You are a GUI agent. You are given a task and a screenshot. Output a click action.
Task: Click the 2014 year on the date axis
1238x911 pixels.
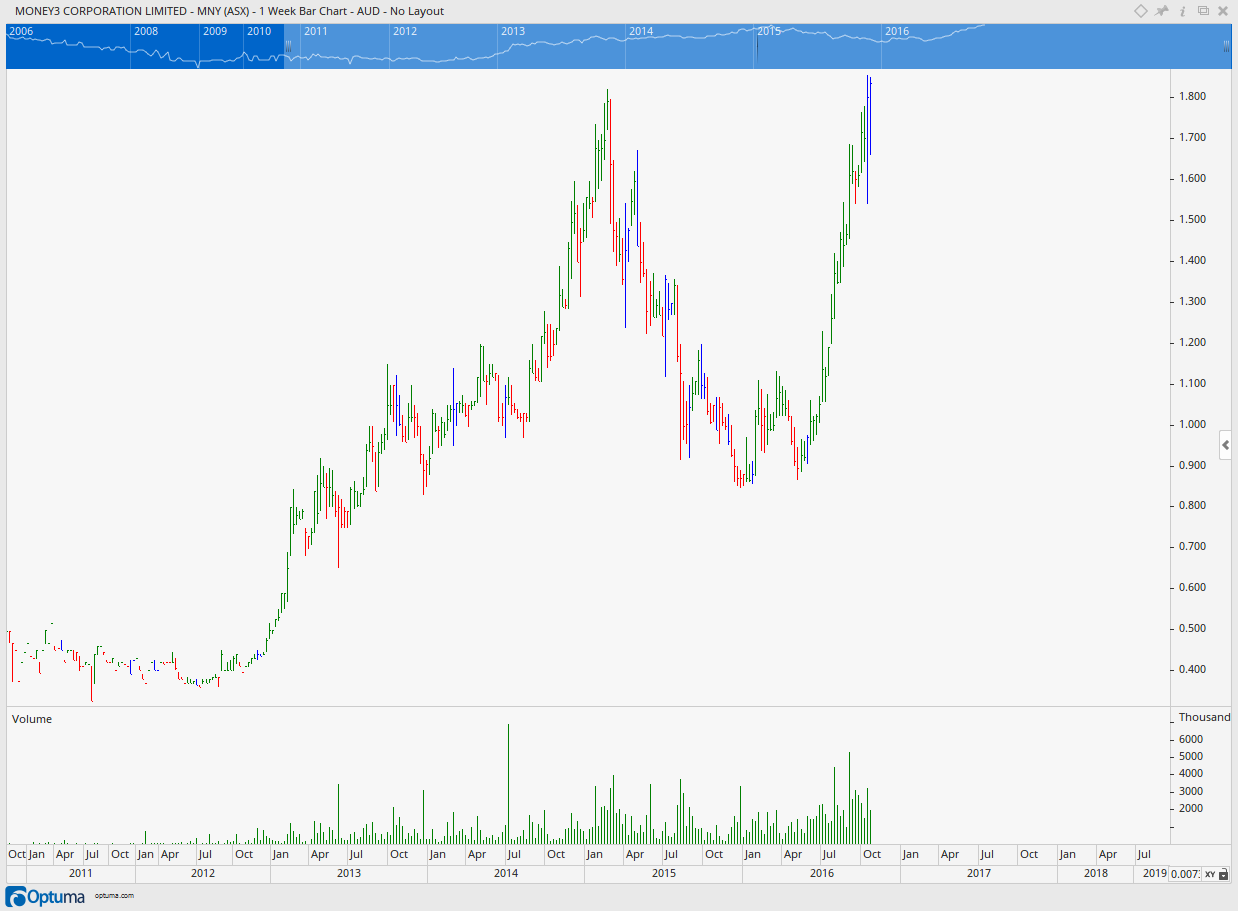[506, 874]
